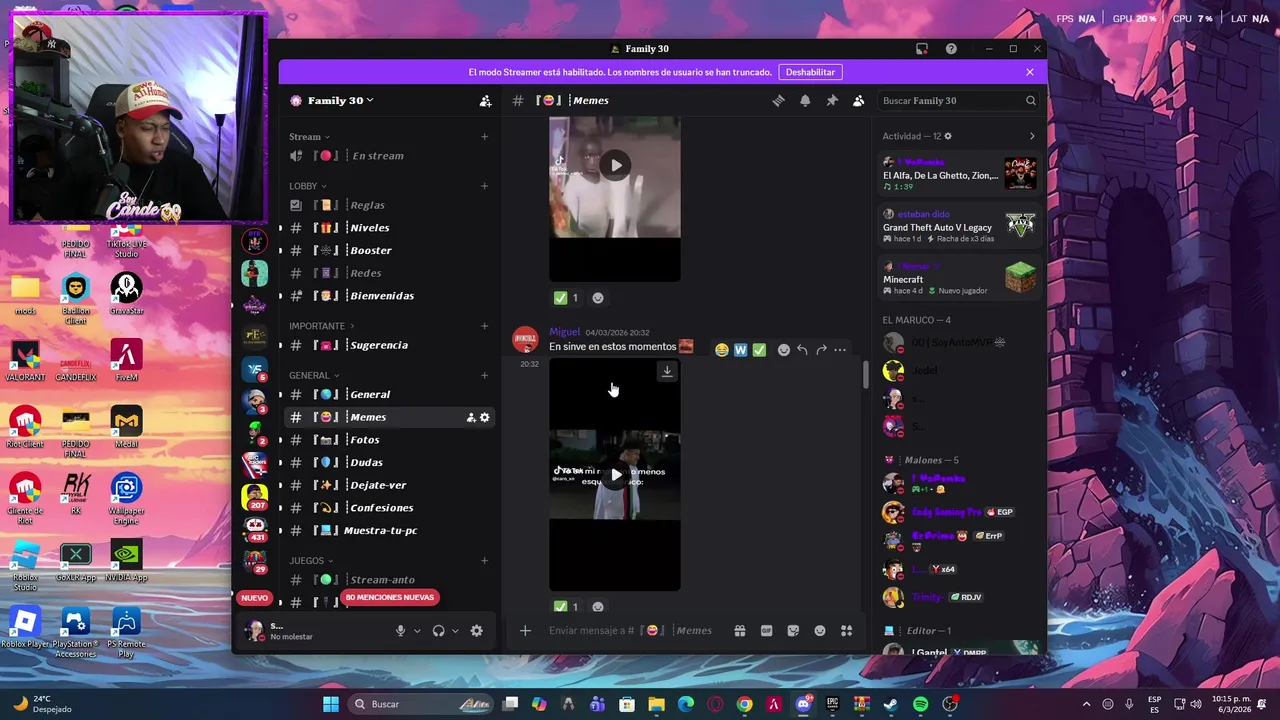Viewport: 1280px width, 720px height.
Task: Open the Sugerencia channel
Action: [390, 345]
